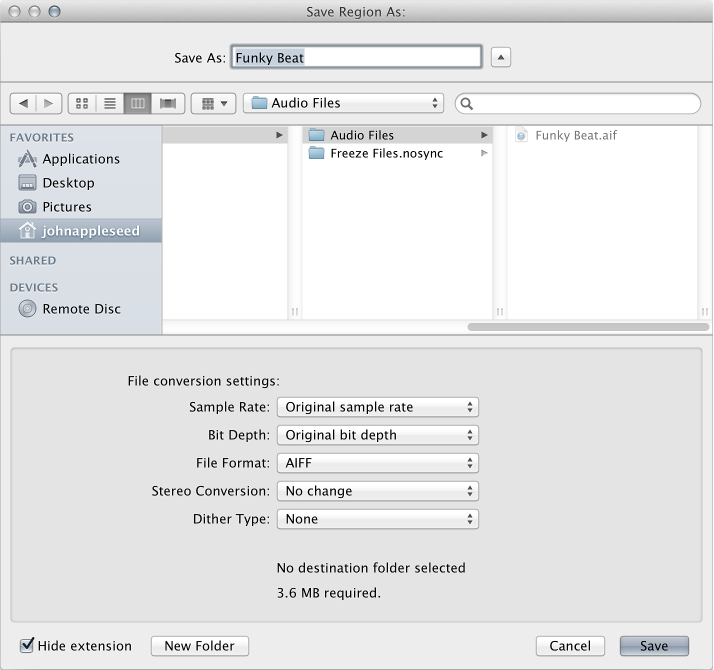
Task: Open the Dither Type dropdown
Action: pyautogui.click(x=378, y=519)
